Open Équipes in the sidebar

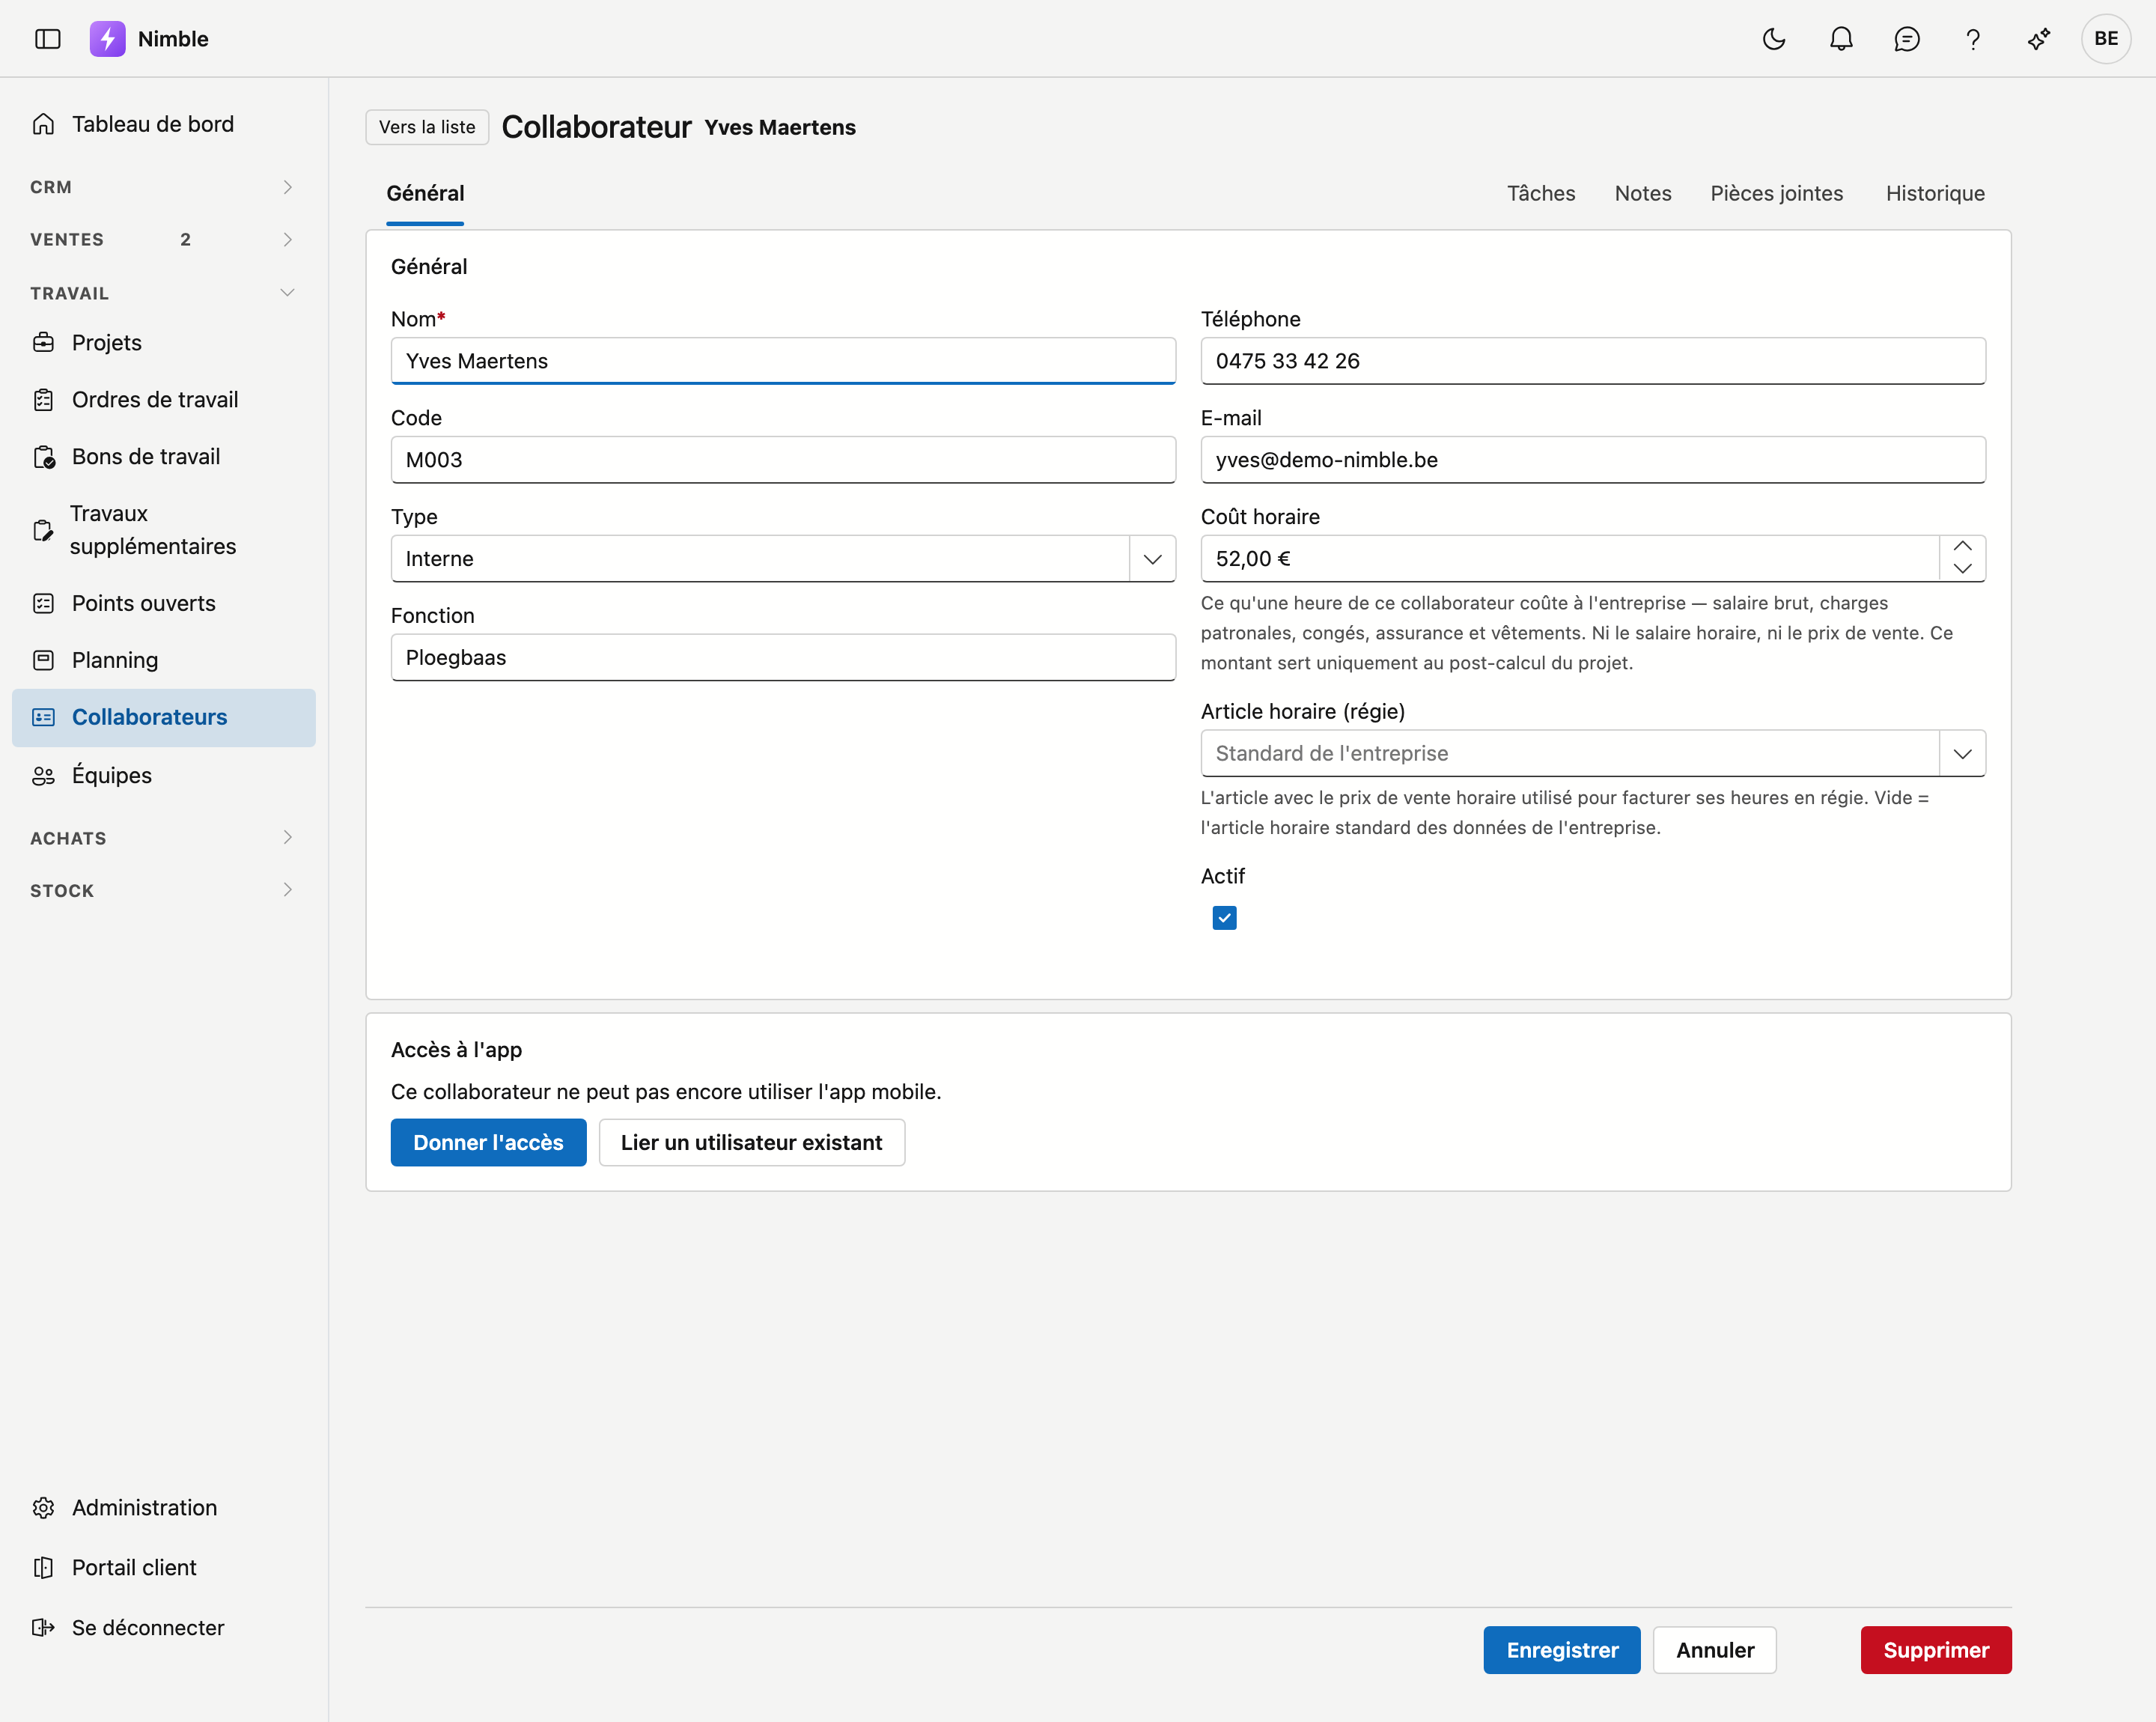(x=164, y=775)
